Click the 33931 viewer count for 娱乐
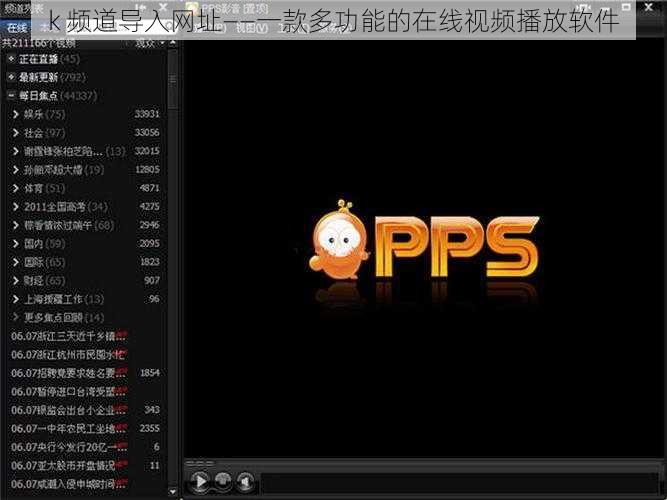 click(147, 114)
